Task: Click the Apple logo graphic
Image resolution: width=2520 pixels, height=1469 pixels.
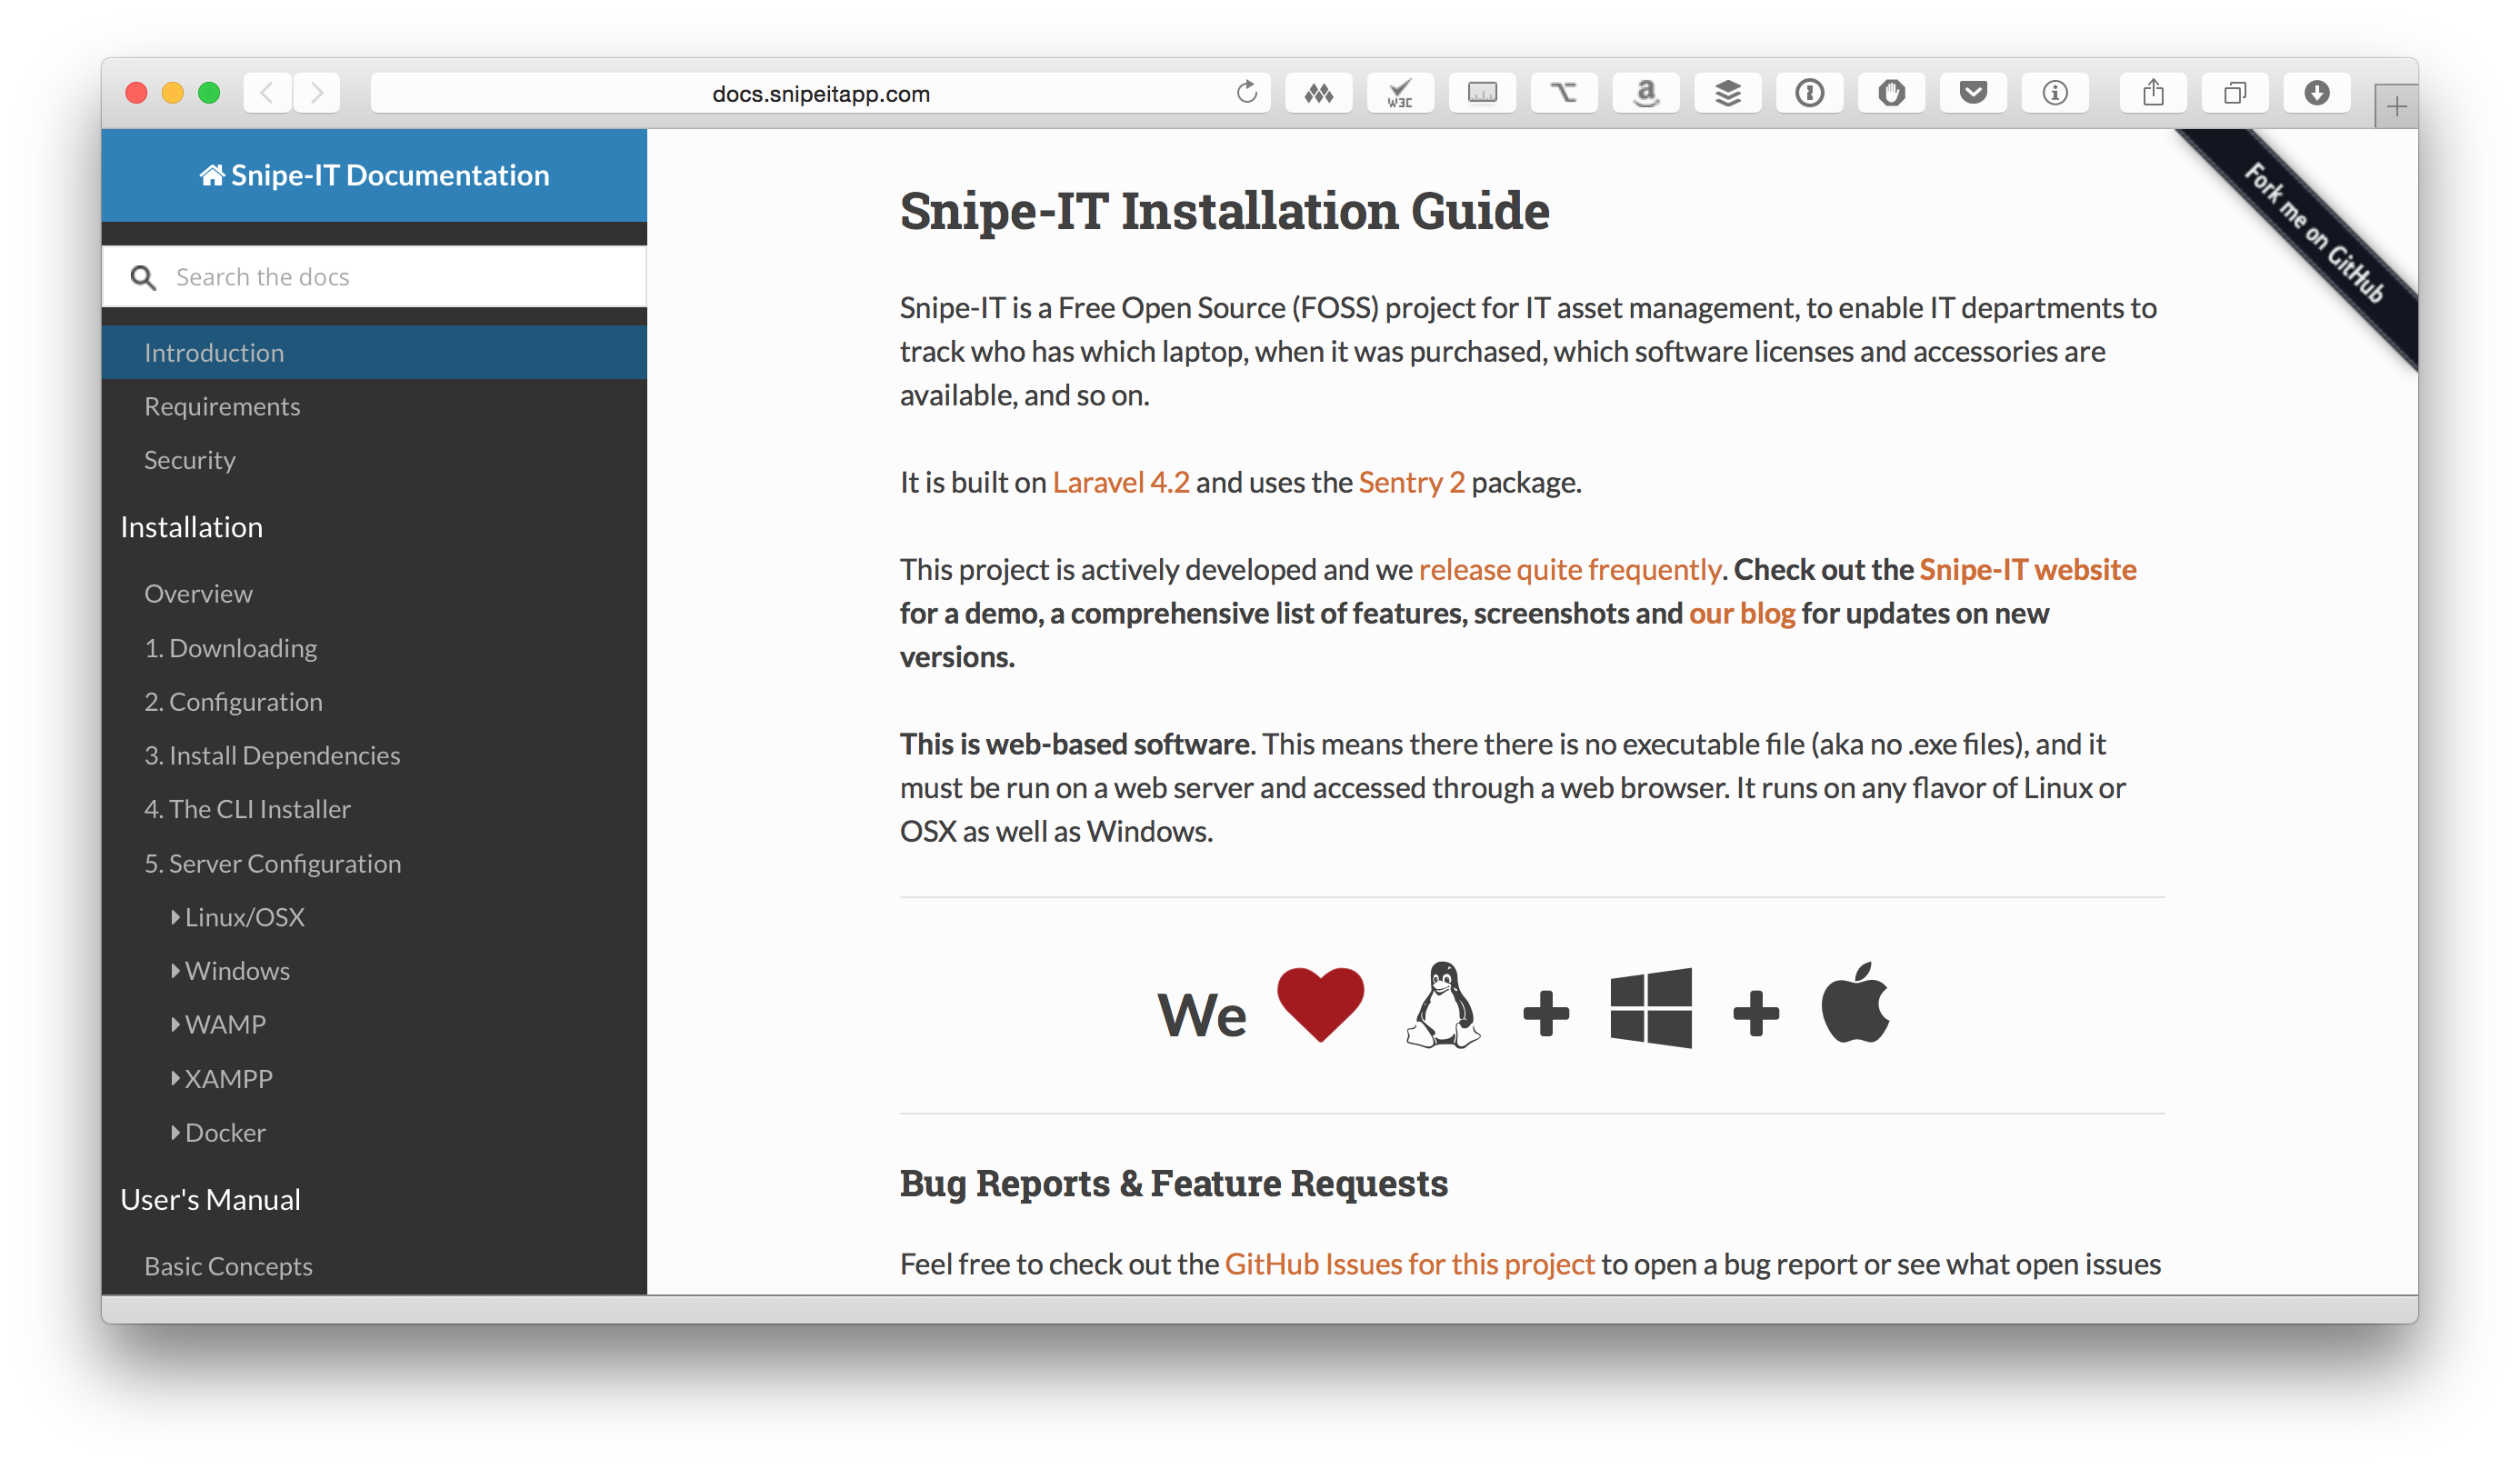Action: [1855, 1002]
